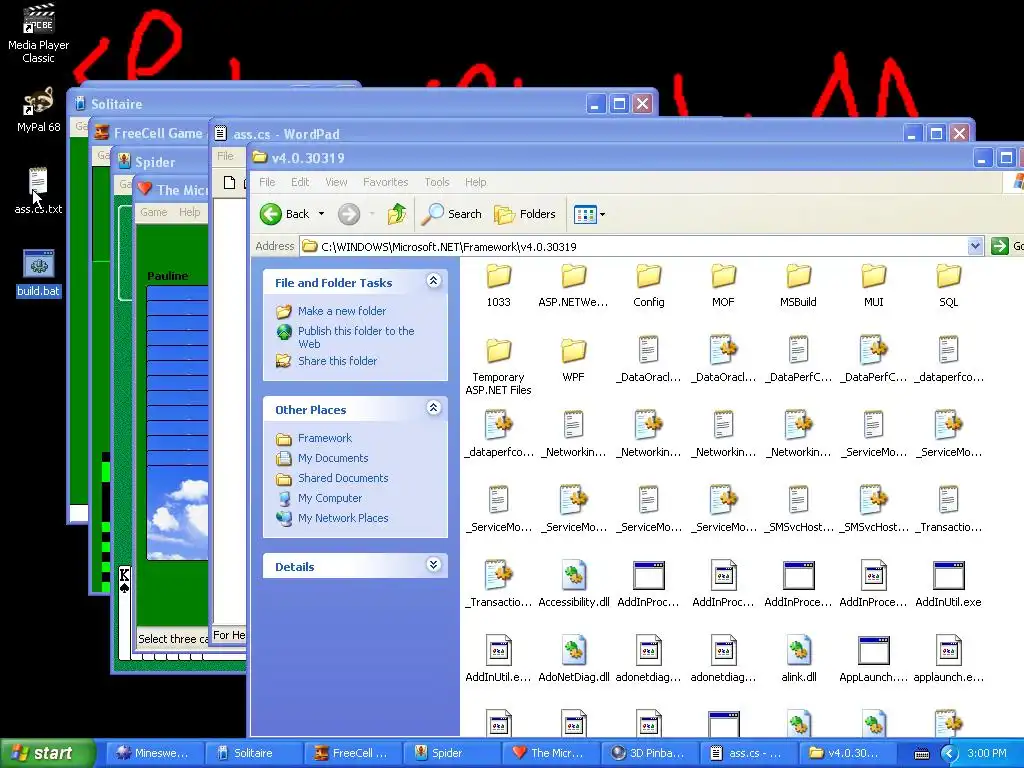The image size is (1024, 768).
Task: Collapse File and Folder Tasks panel
Action: [x=433, y=281]
